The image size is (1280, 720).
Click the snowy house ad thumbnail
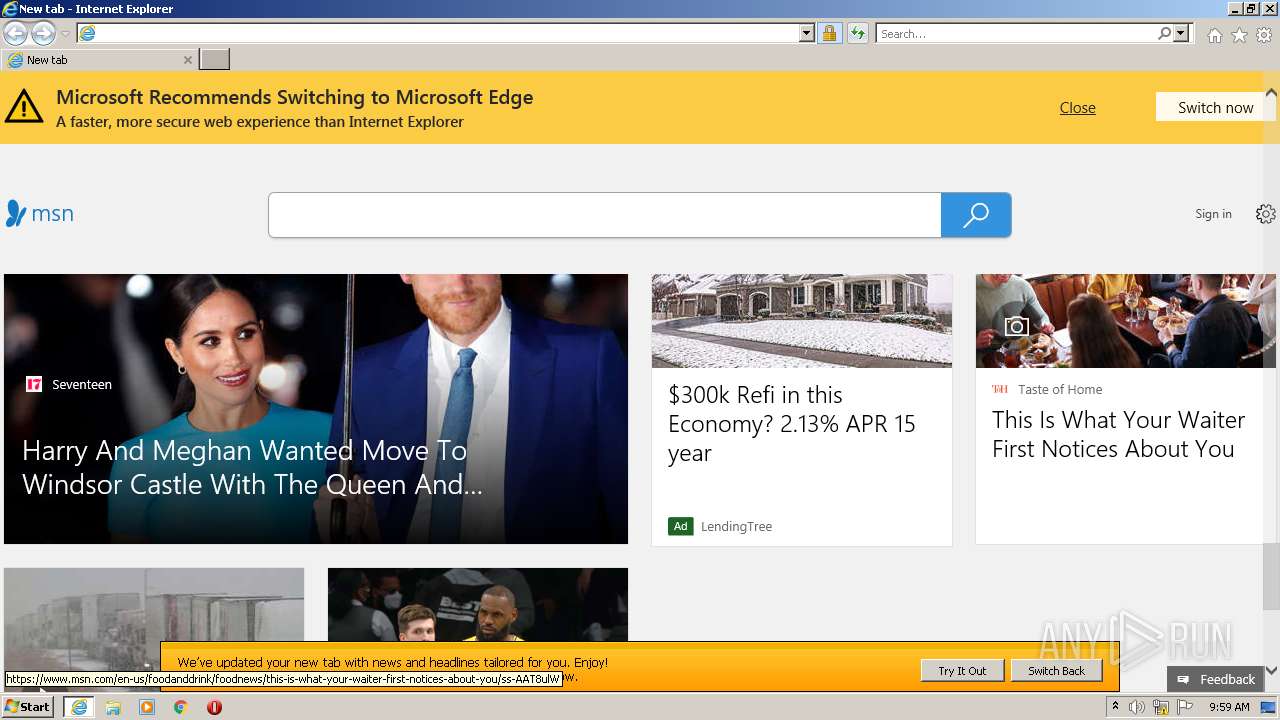pos(802,321)
